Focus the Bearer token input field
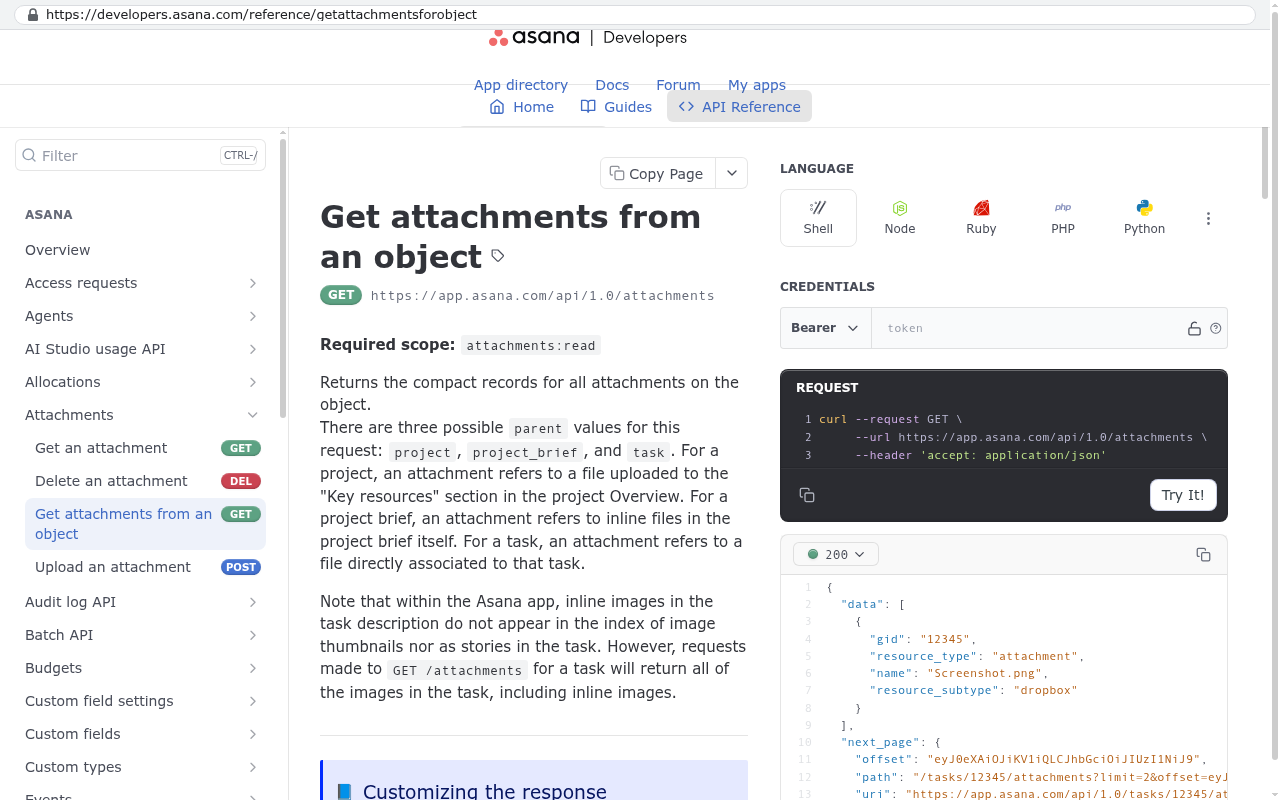Viewport: 1280px width, 800px height. [x=1028, y=328]
